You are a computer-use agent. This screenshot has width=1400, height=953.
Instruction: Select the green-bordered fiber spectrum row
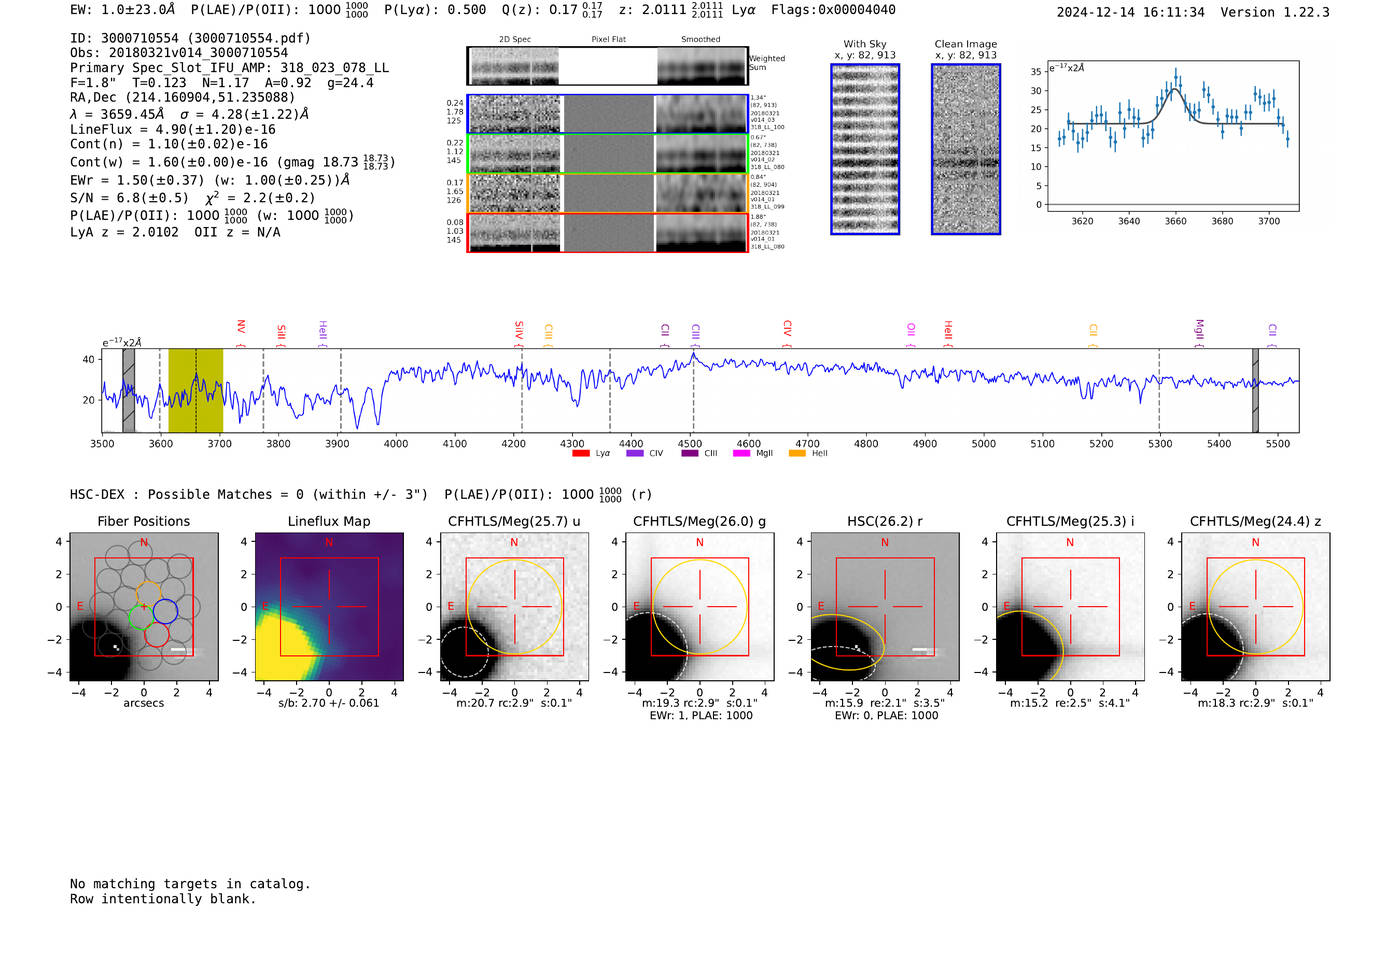(x=608, y=154)
